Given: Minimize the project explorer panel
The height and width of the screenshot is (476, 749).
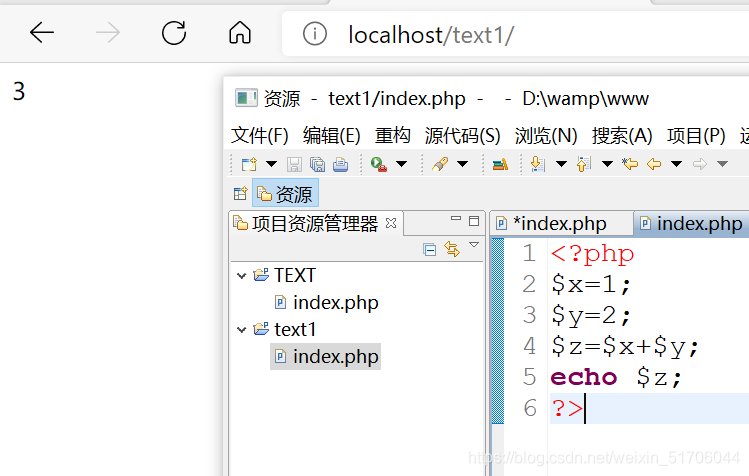Looking at the screenshot, I should pos(456,219).
